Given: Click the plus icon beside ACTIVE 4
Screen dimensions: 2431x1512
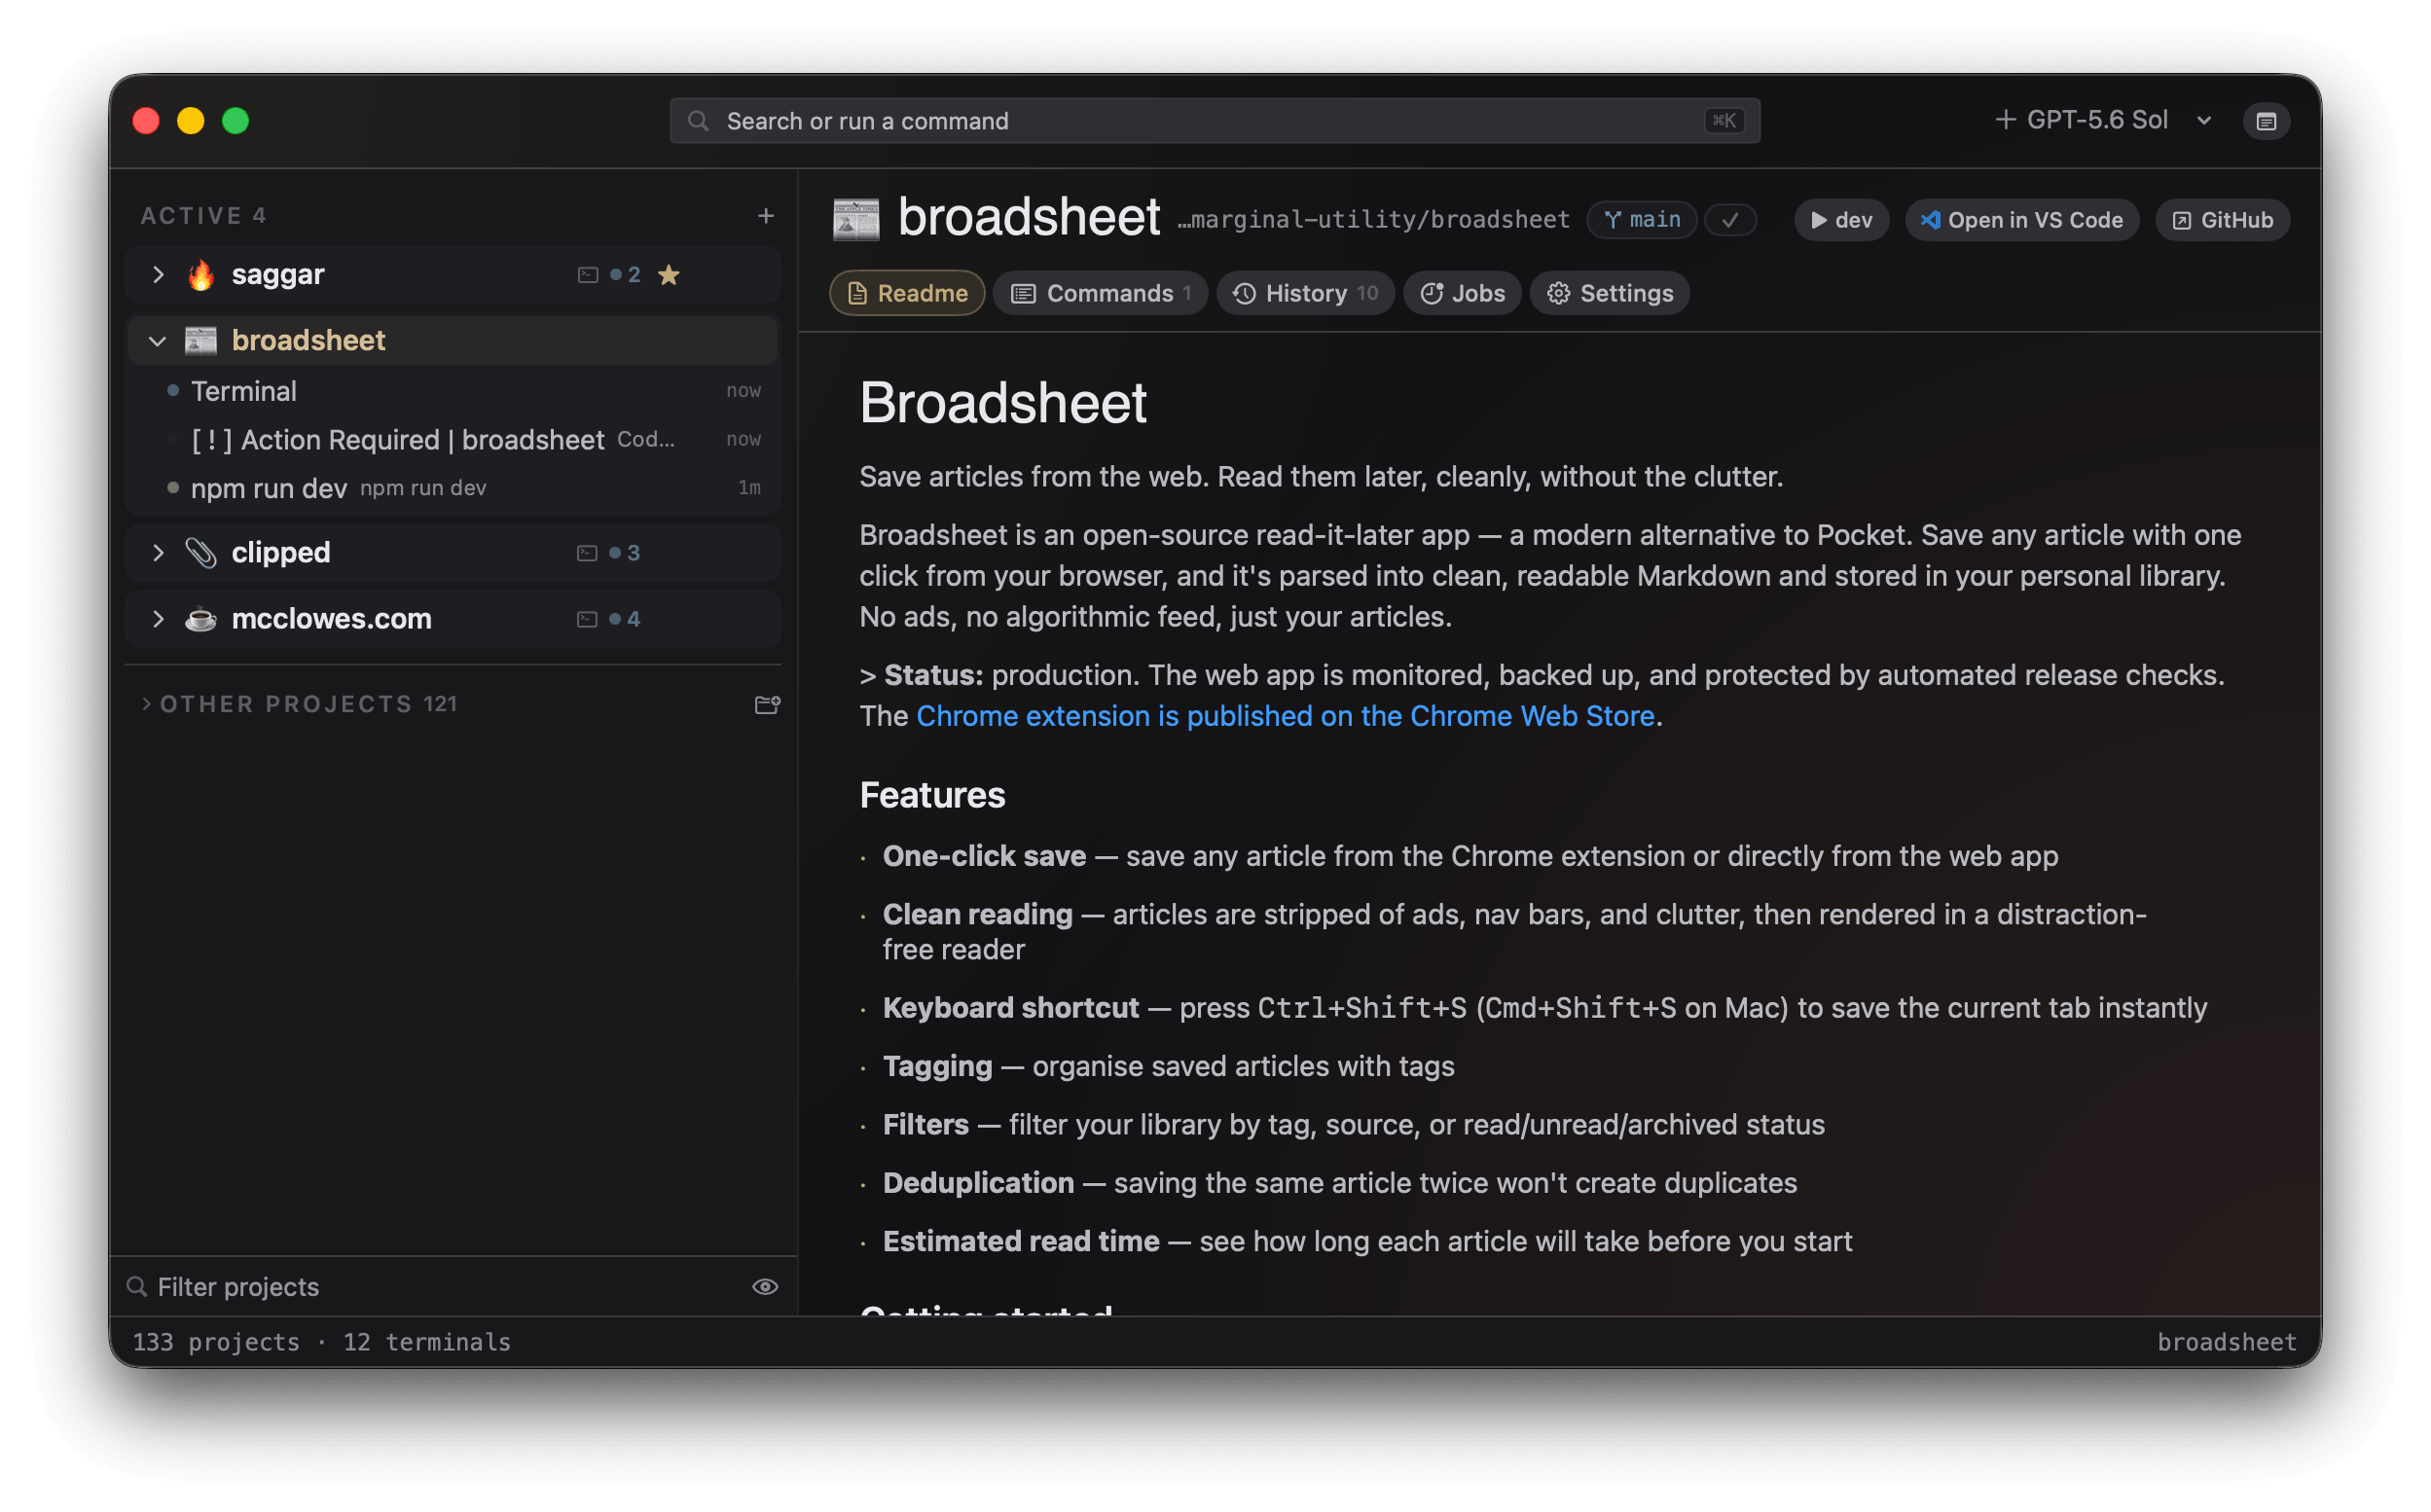Looking at the screenshot, I should 766,216.
